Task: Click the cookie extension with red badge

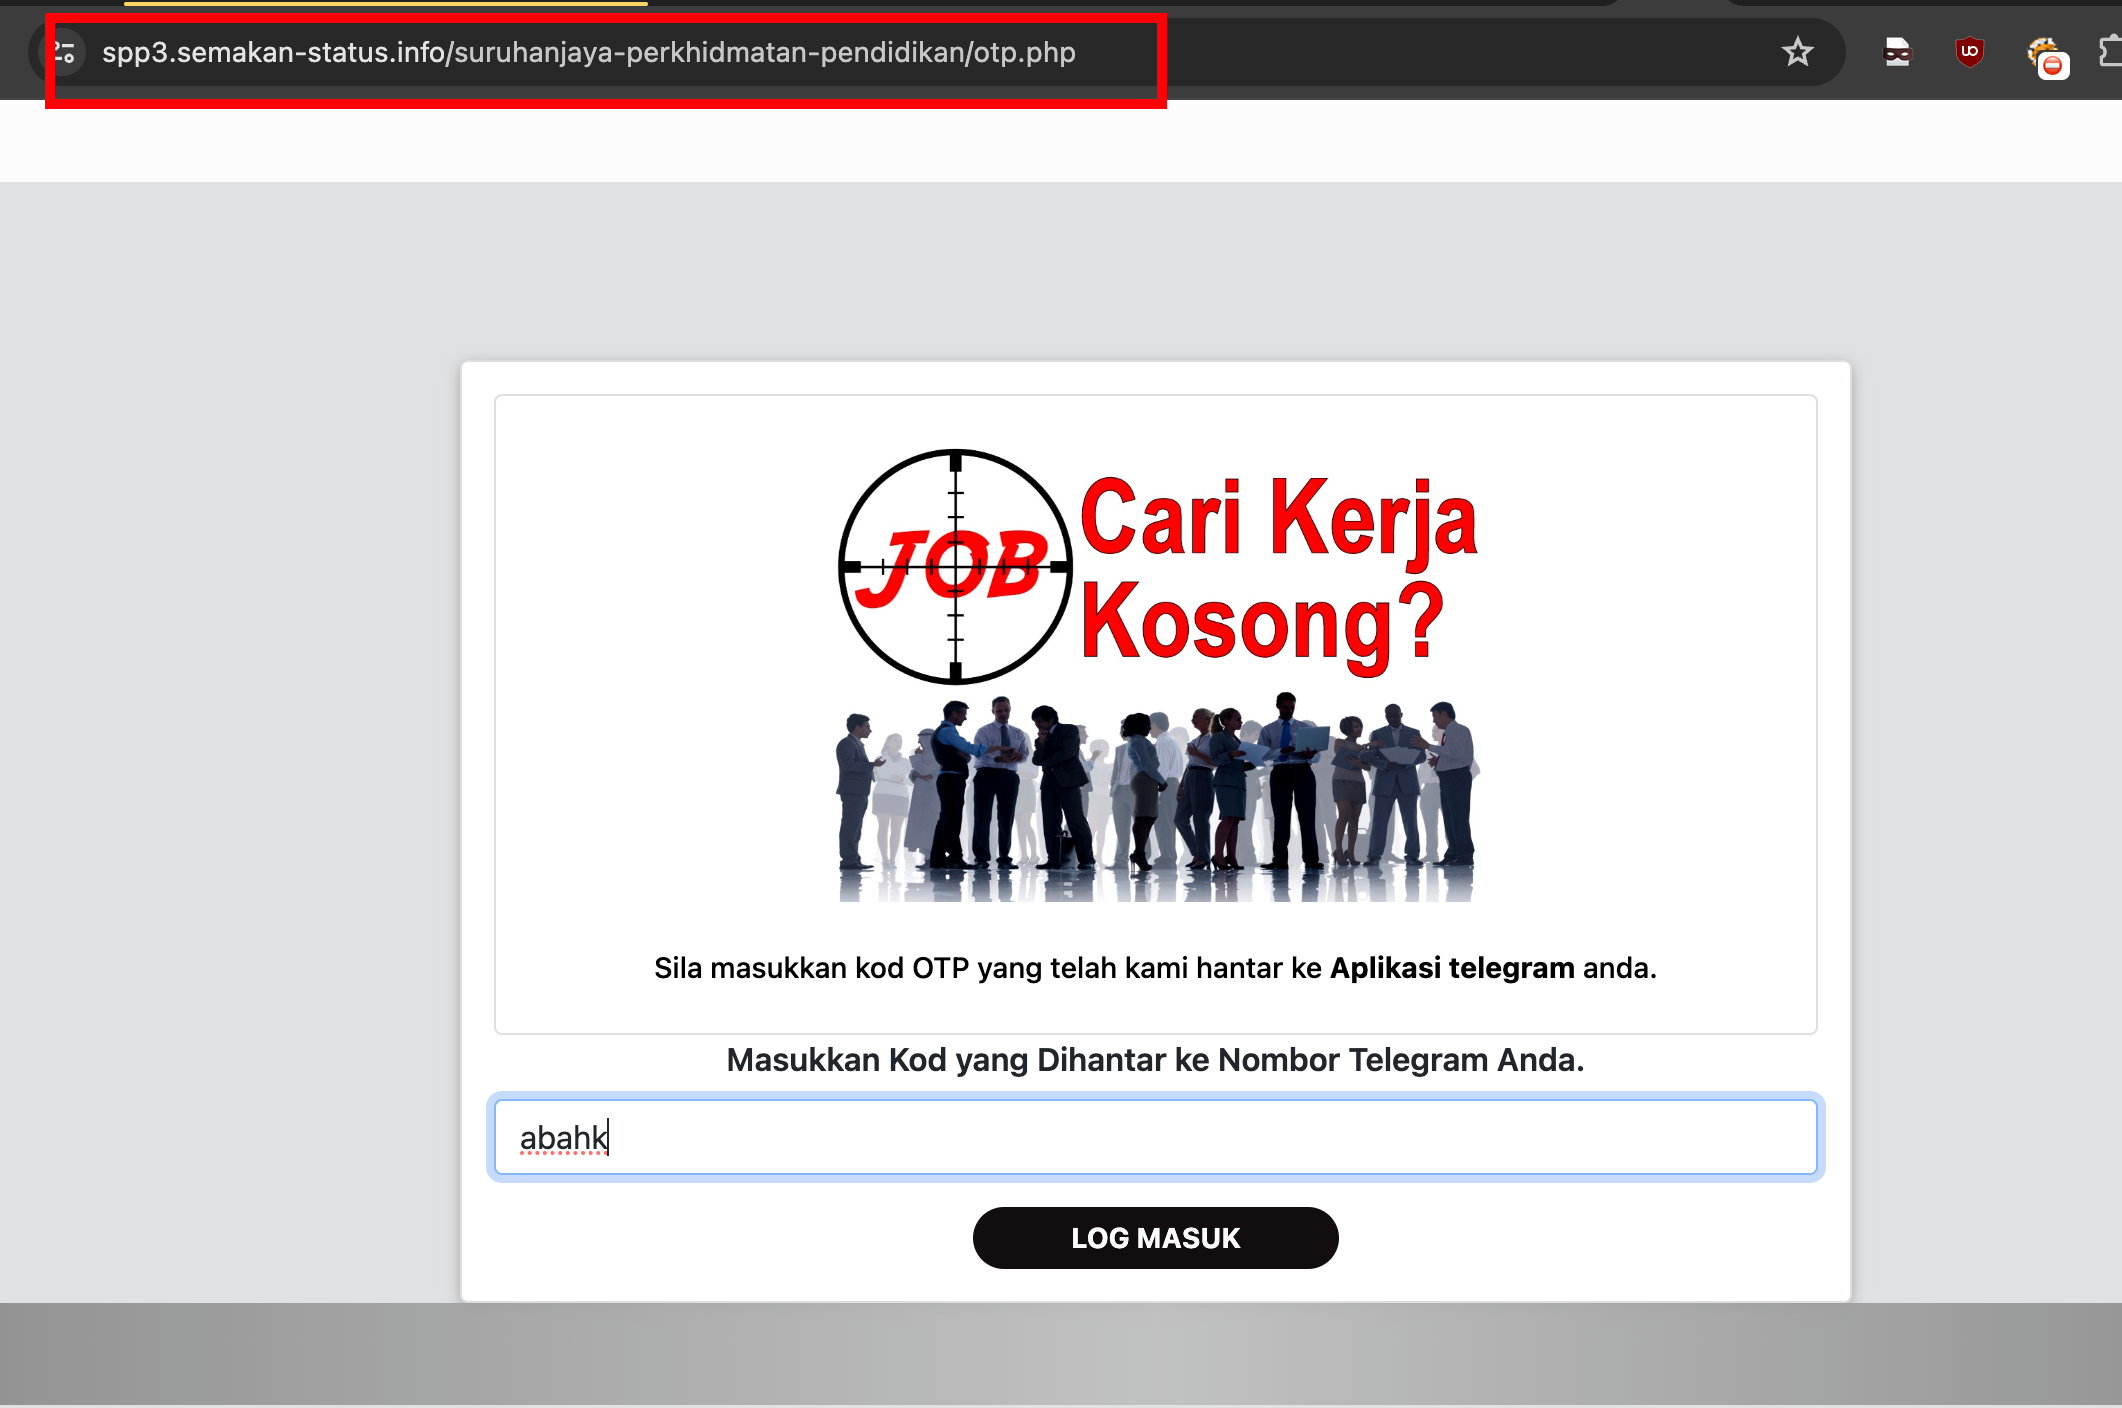Action: [2044, 55]
